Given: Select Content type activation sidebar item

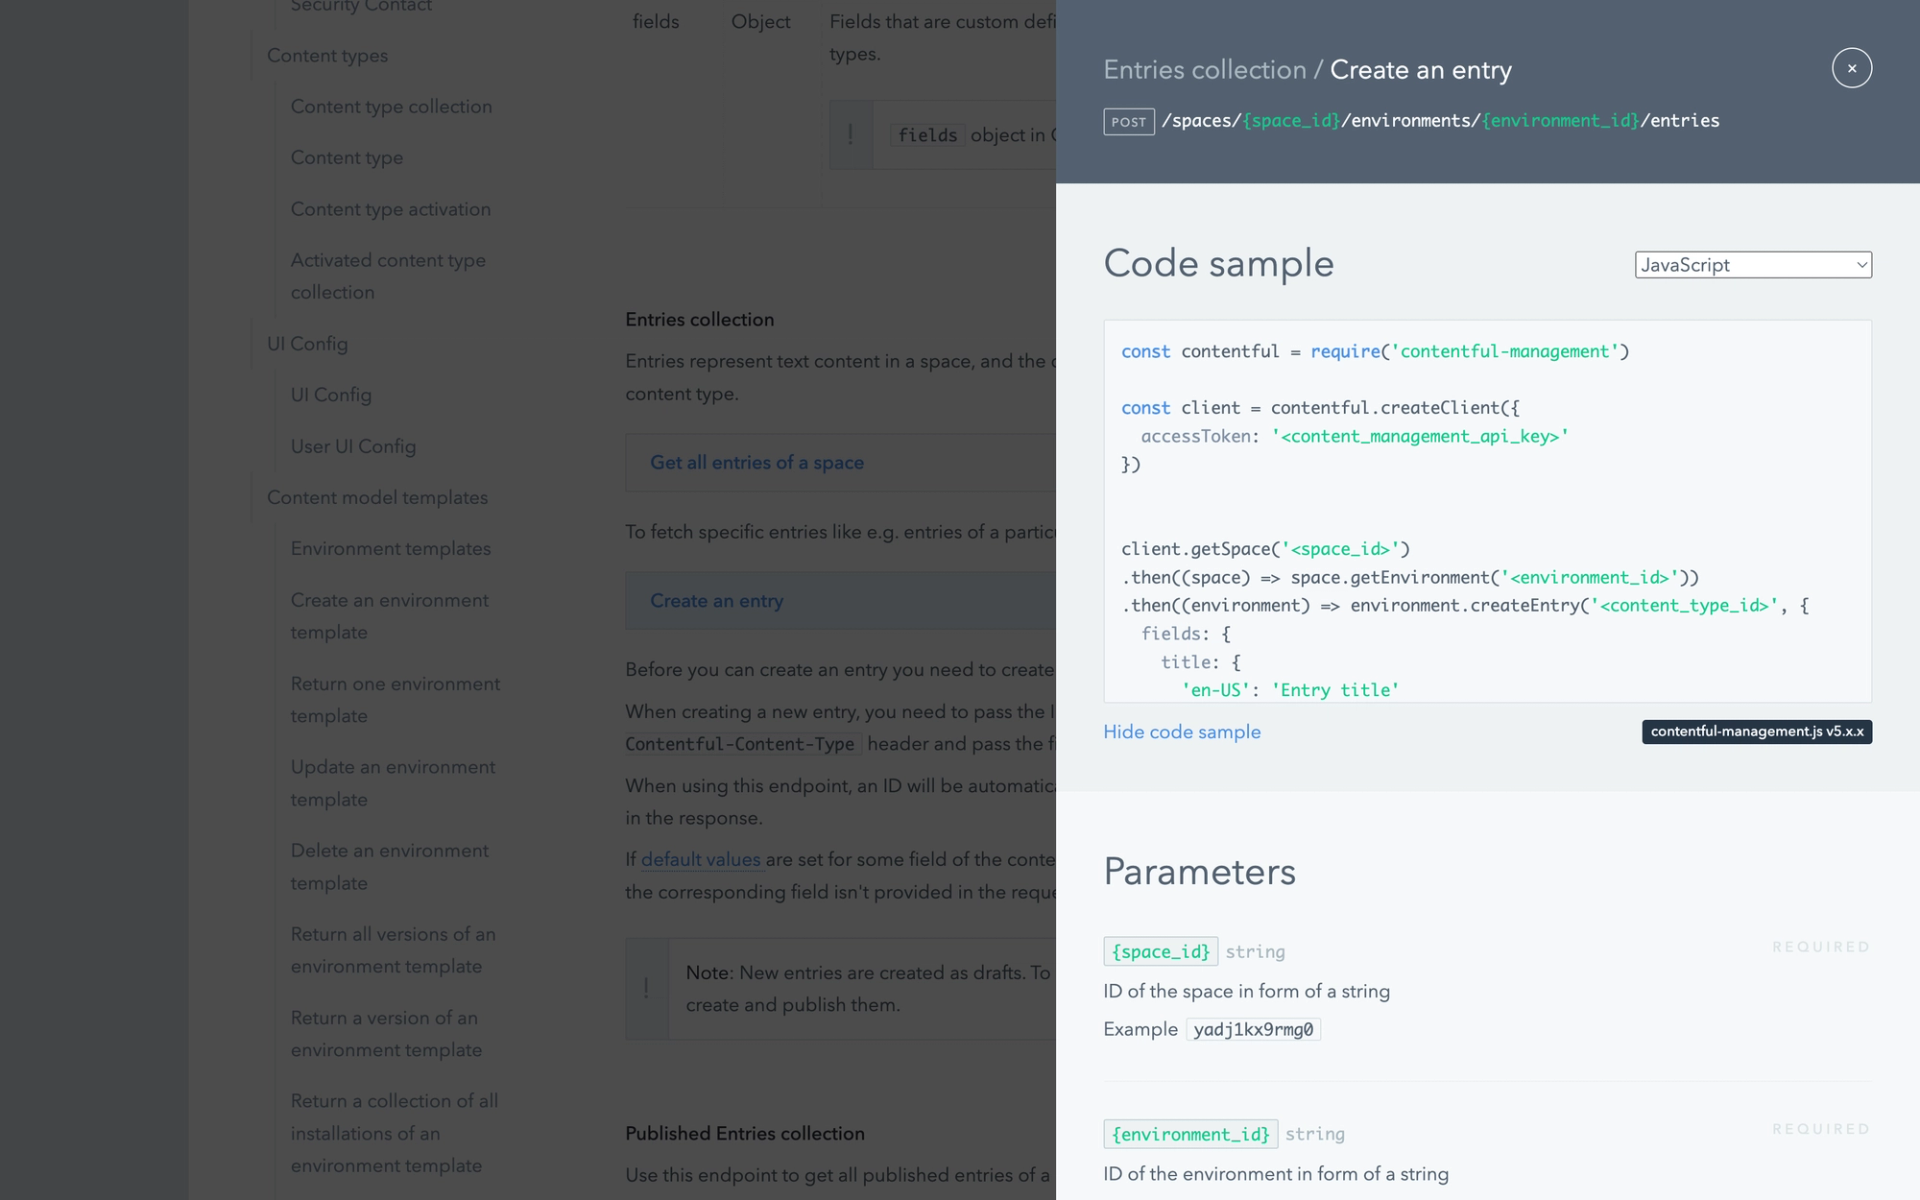Looking at the screenshot, I should tap(390, 209).
